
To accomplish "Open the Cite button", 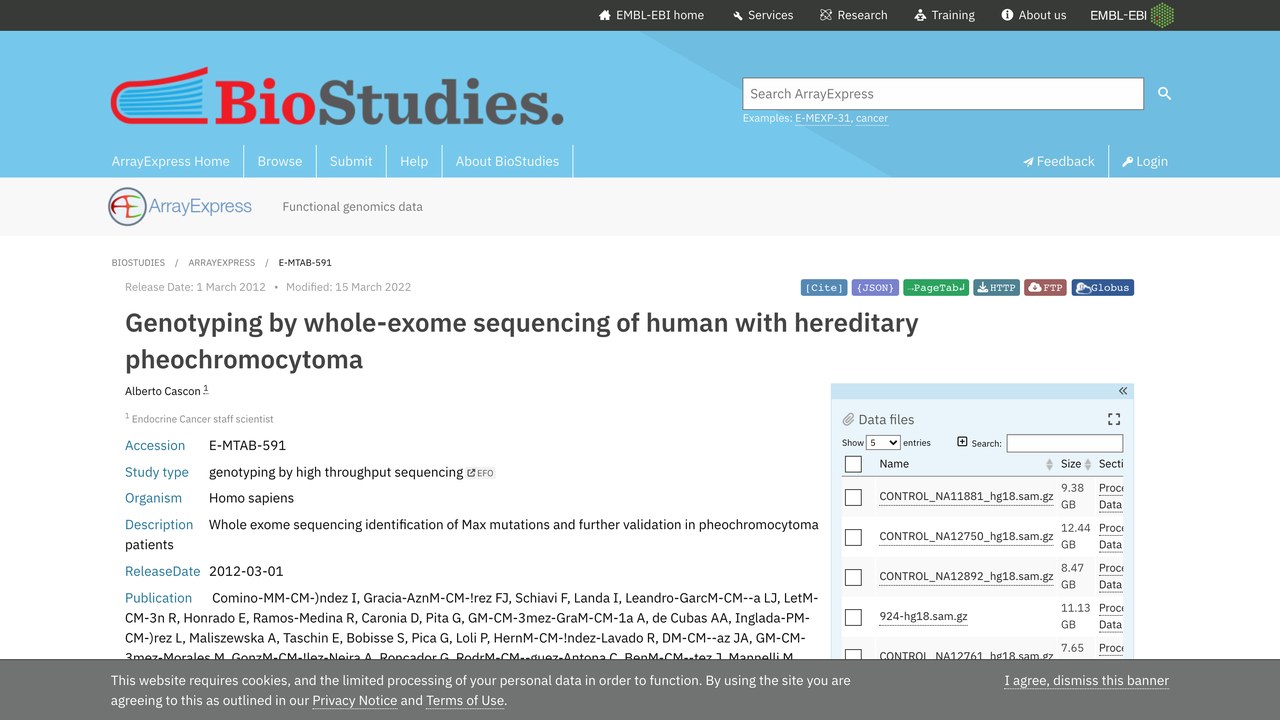I will pyautogui.click(x=824, y=288).
